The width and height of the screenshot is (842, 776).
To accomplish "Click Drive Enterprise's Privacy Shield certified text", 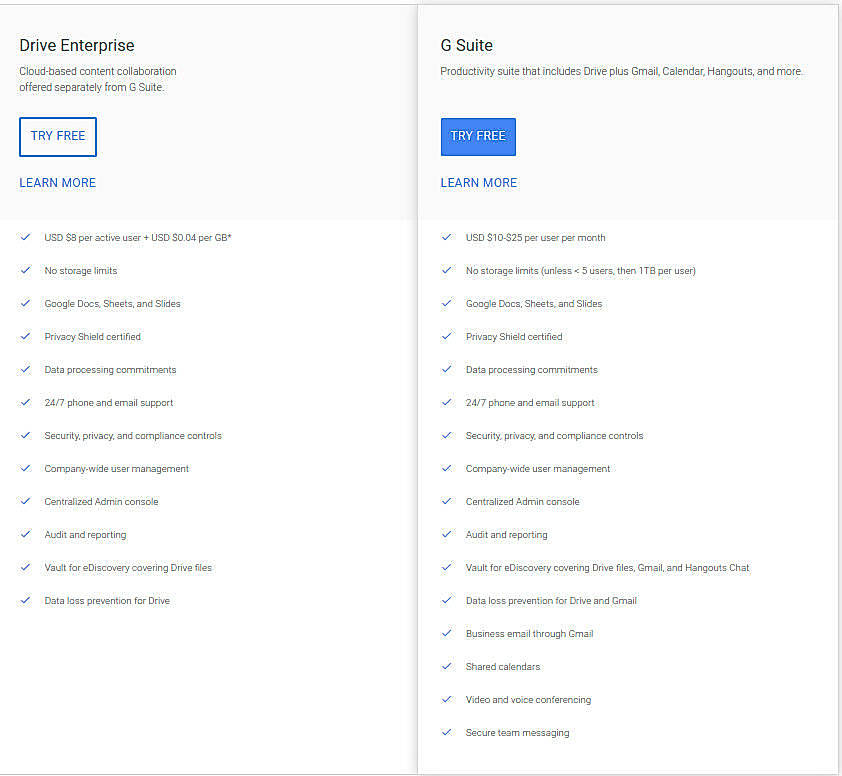I will (x=93, y=337).
